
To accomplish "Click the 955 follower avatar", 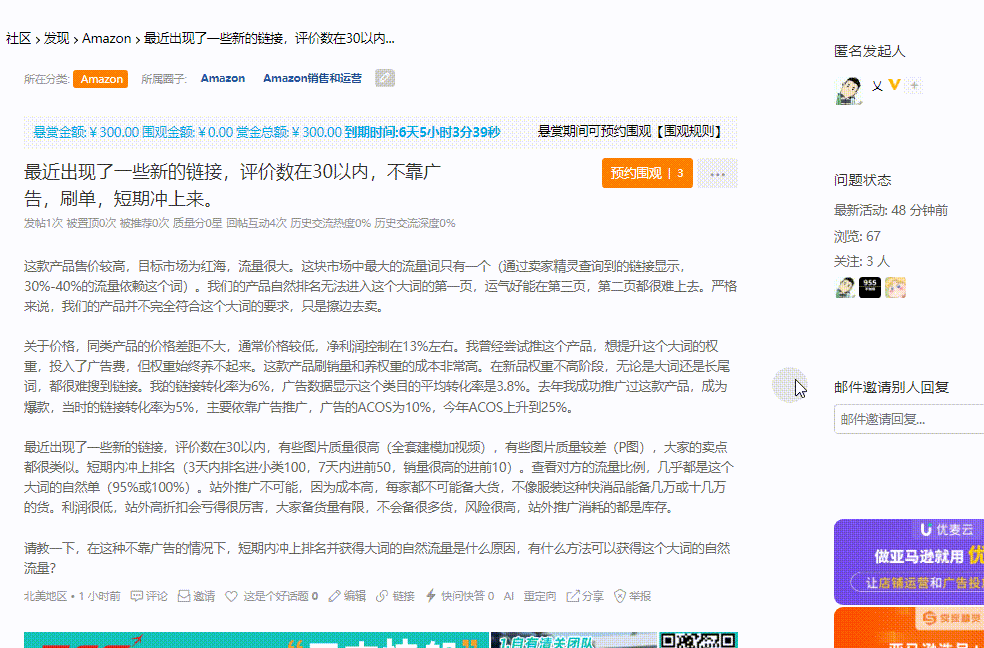I will (x=870, y=288).
